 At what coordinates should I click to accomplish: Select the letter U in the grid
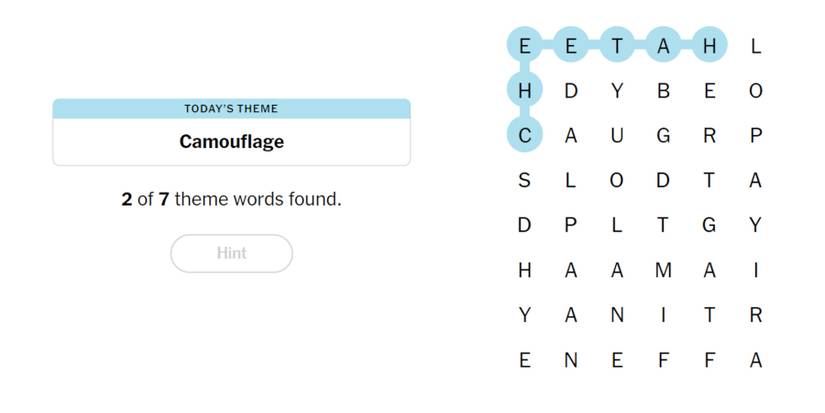[x=617, y=136]
